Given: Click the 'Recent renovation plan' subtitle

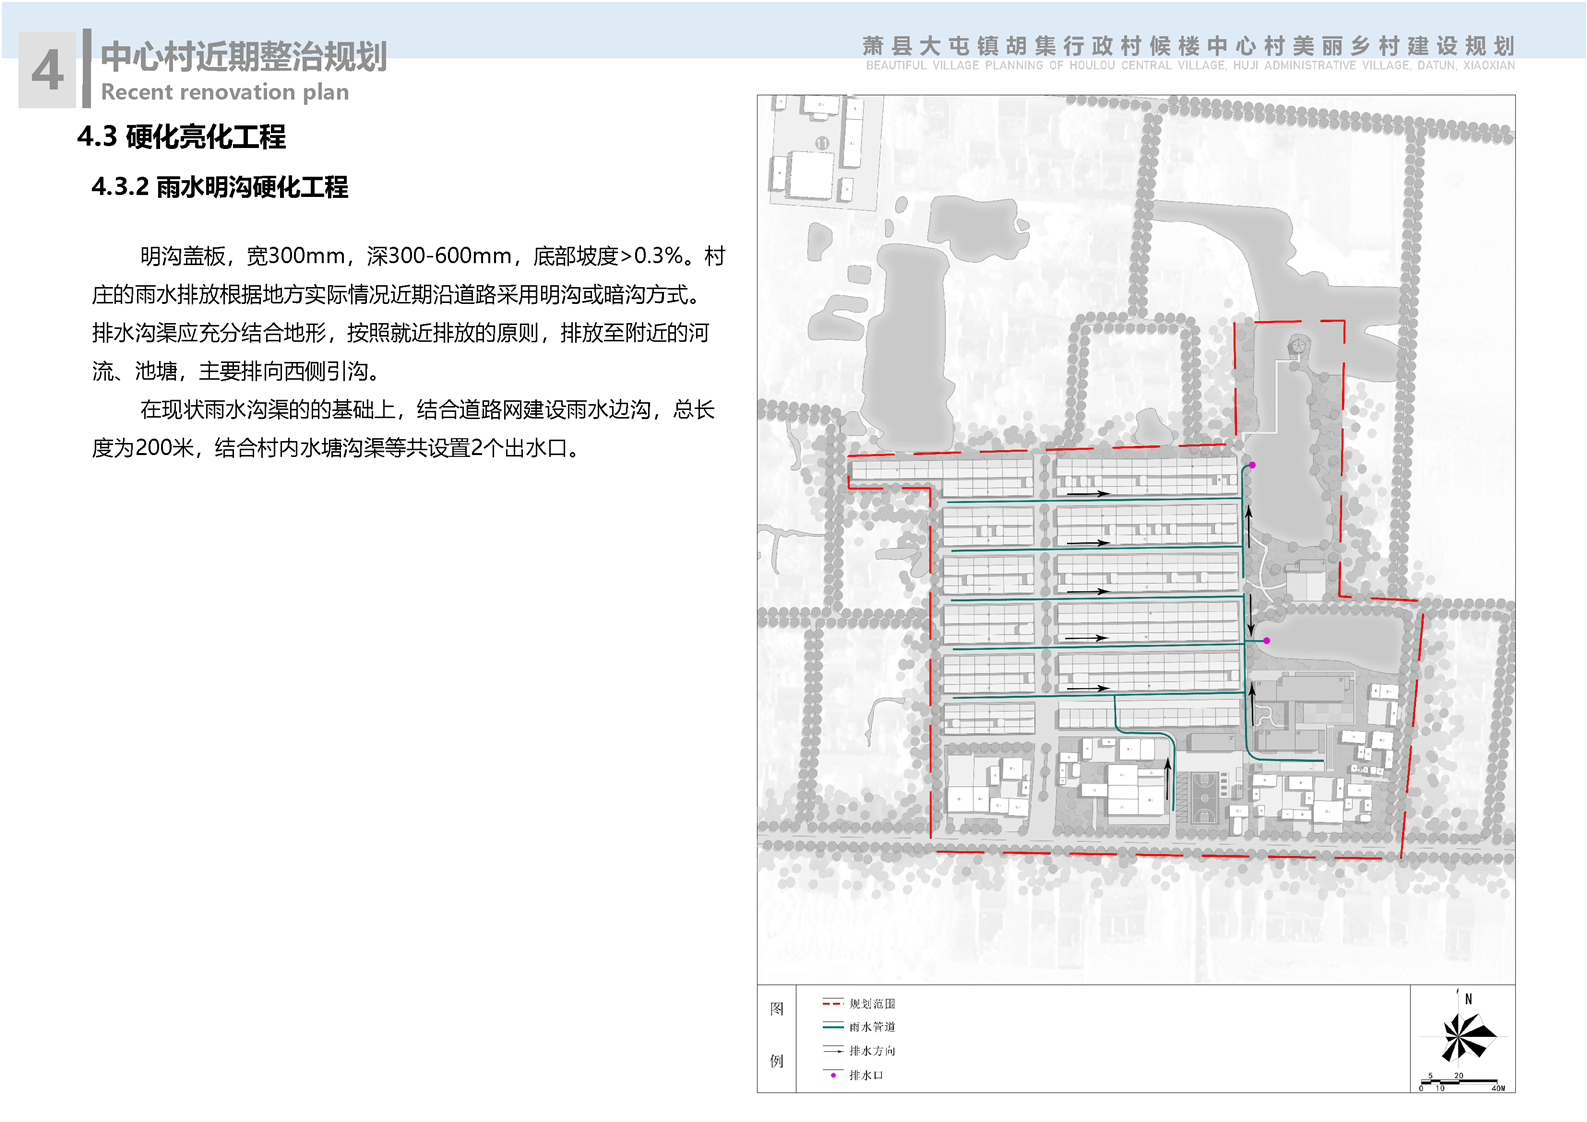Looking at the screenshot, I should (x=225, y=92).
